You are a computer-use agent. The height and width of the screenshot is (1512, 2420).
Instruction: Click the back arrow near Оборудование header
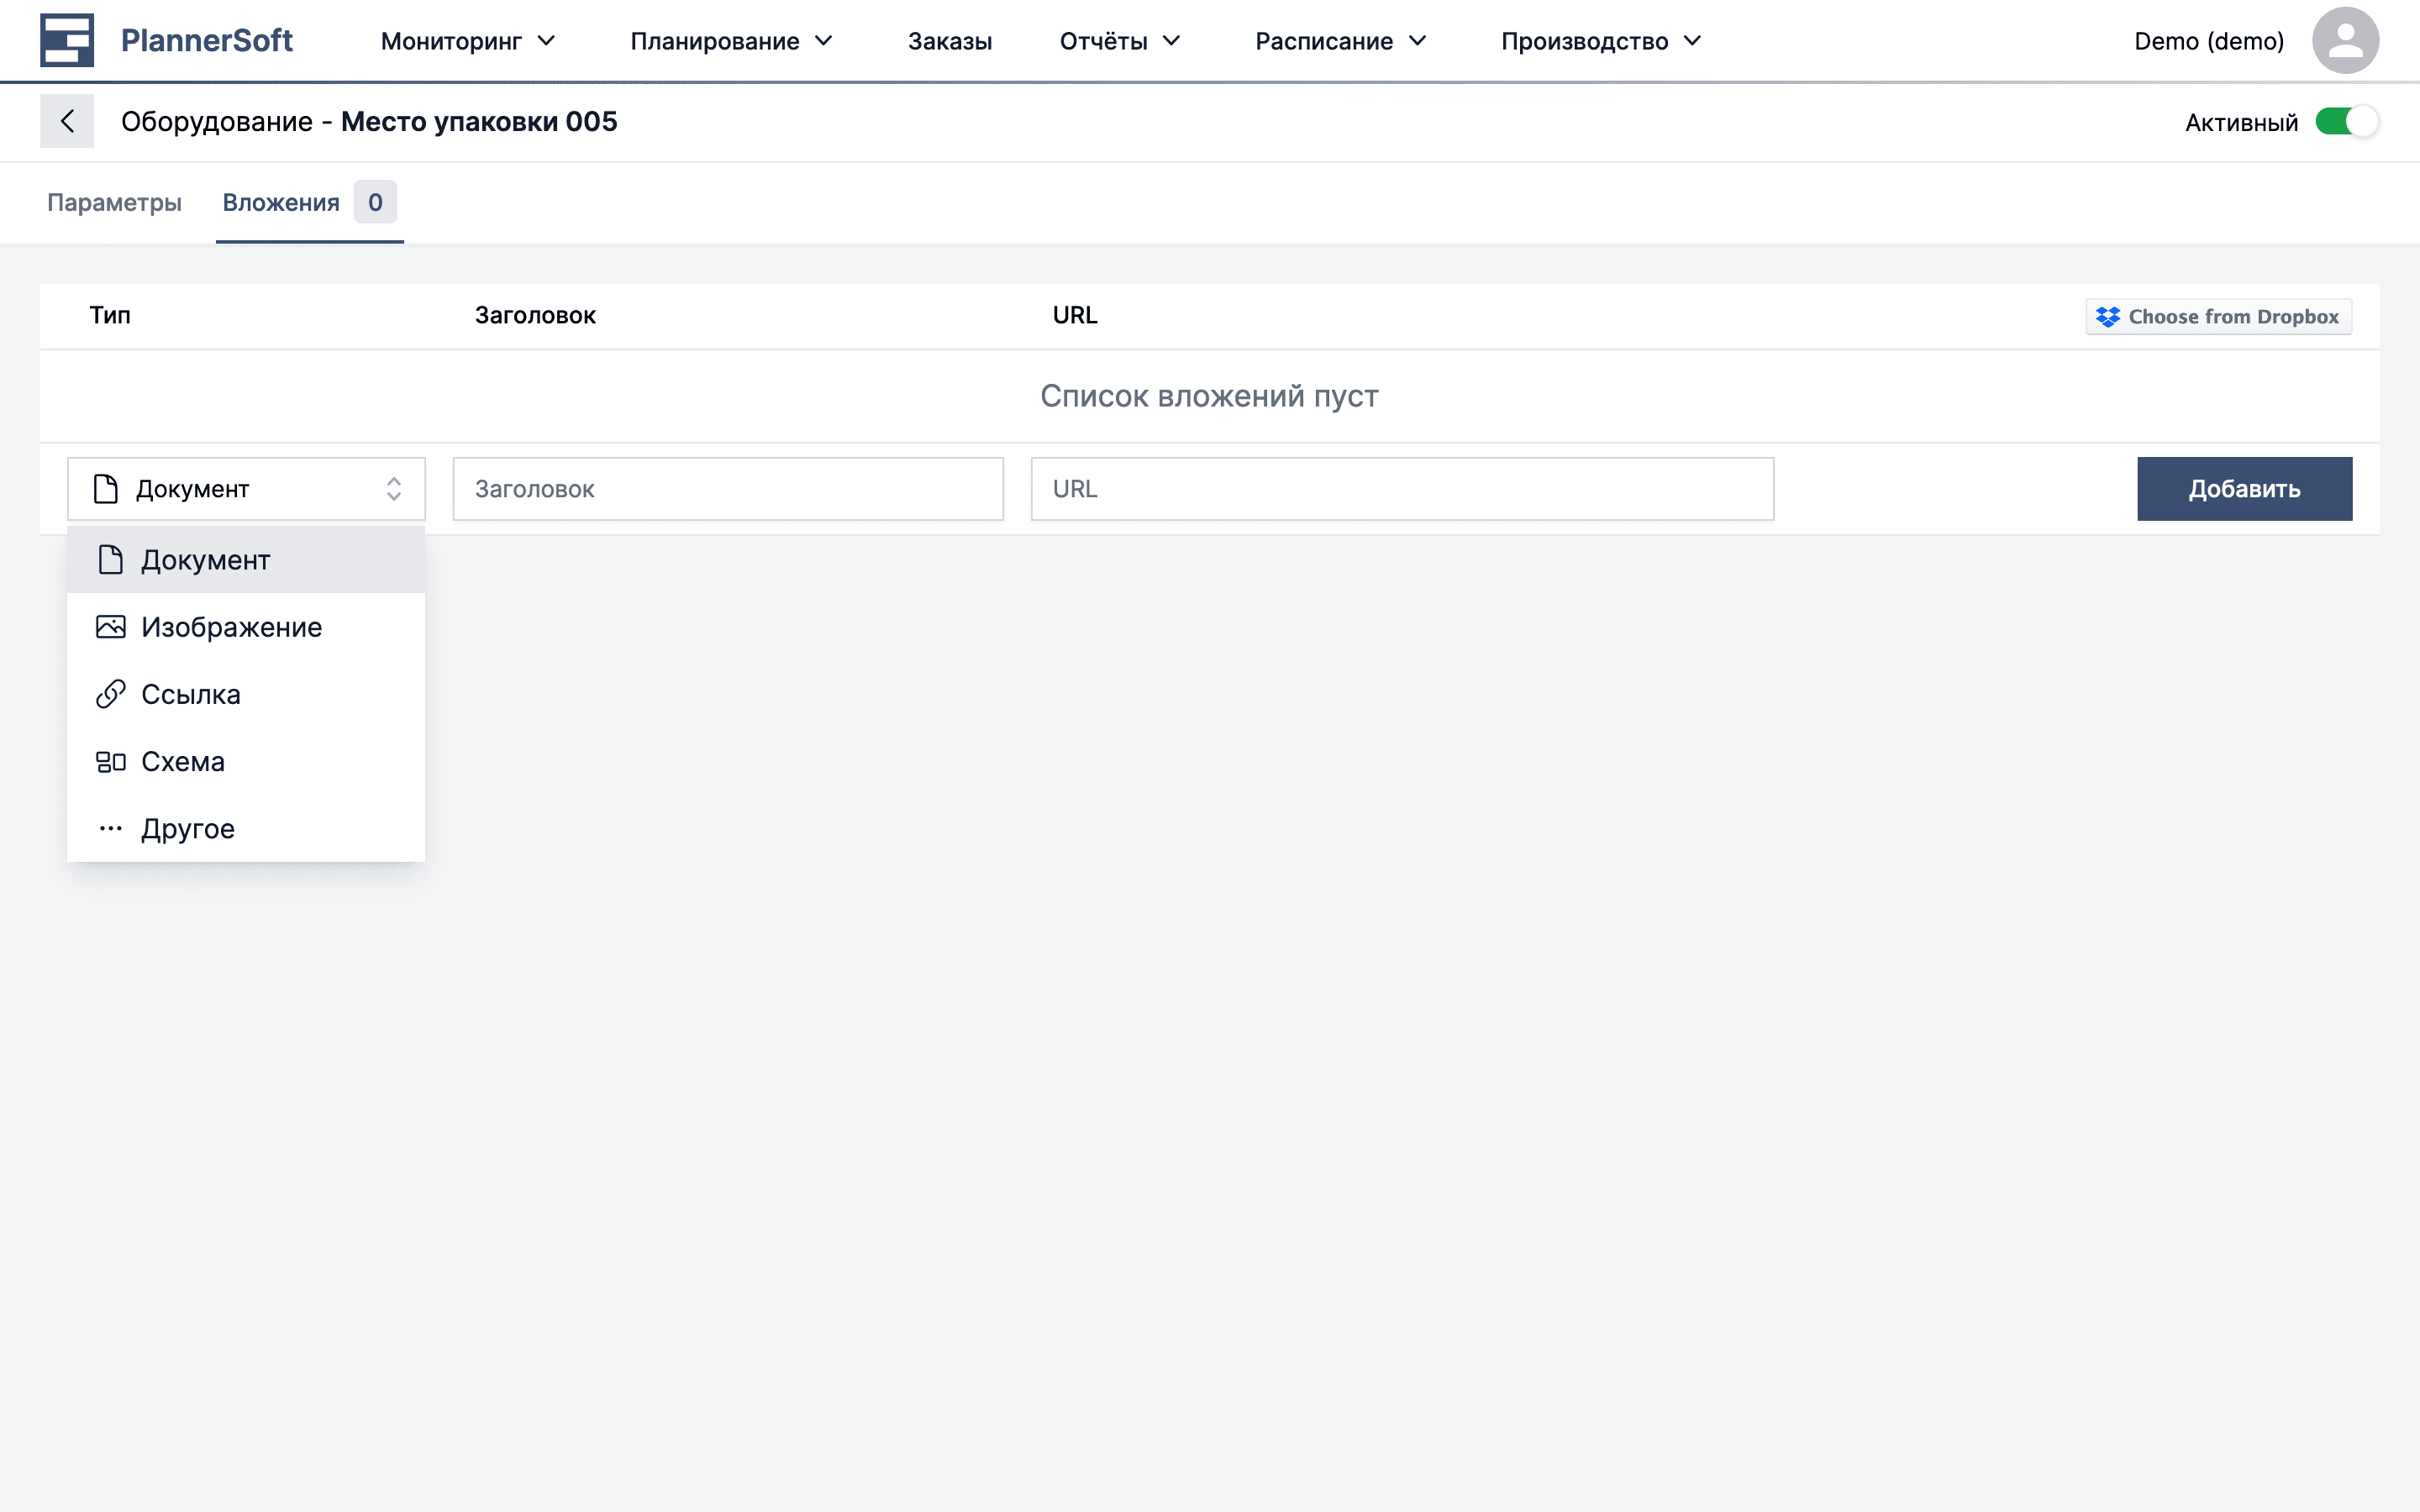click(x=67, y=120)
